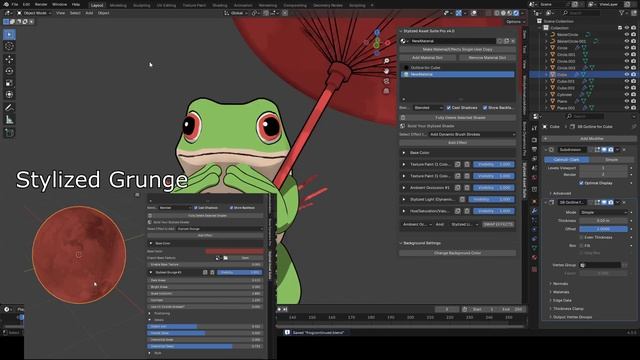
Task: Click Fully Delete Selected Shader button
Action: tap(460, 118)
